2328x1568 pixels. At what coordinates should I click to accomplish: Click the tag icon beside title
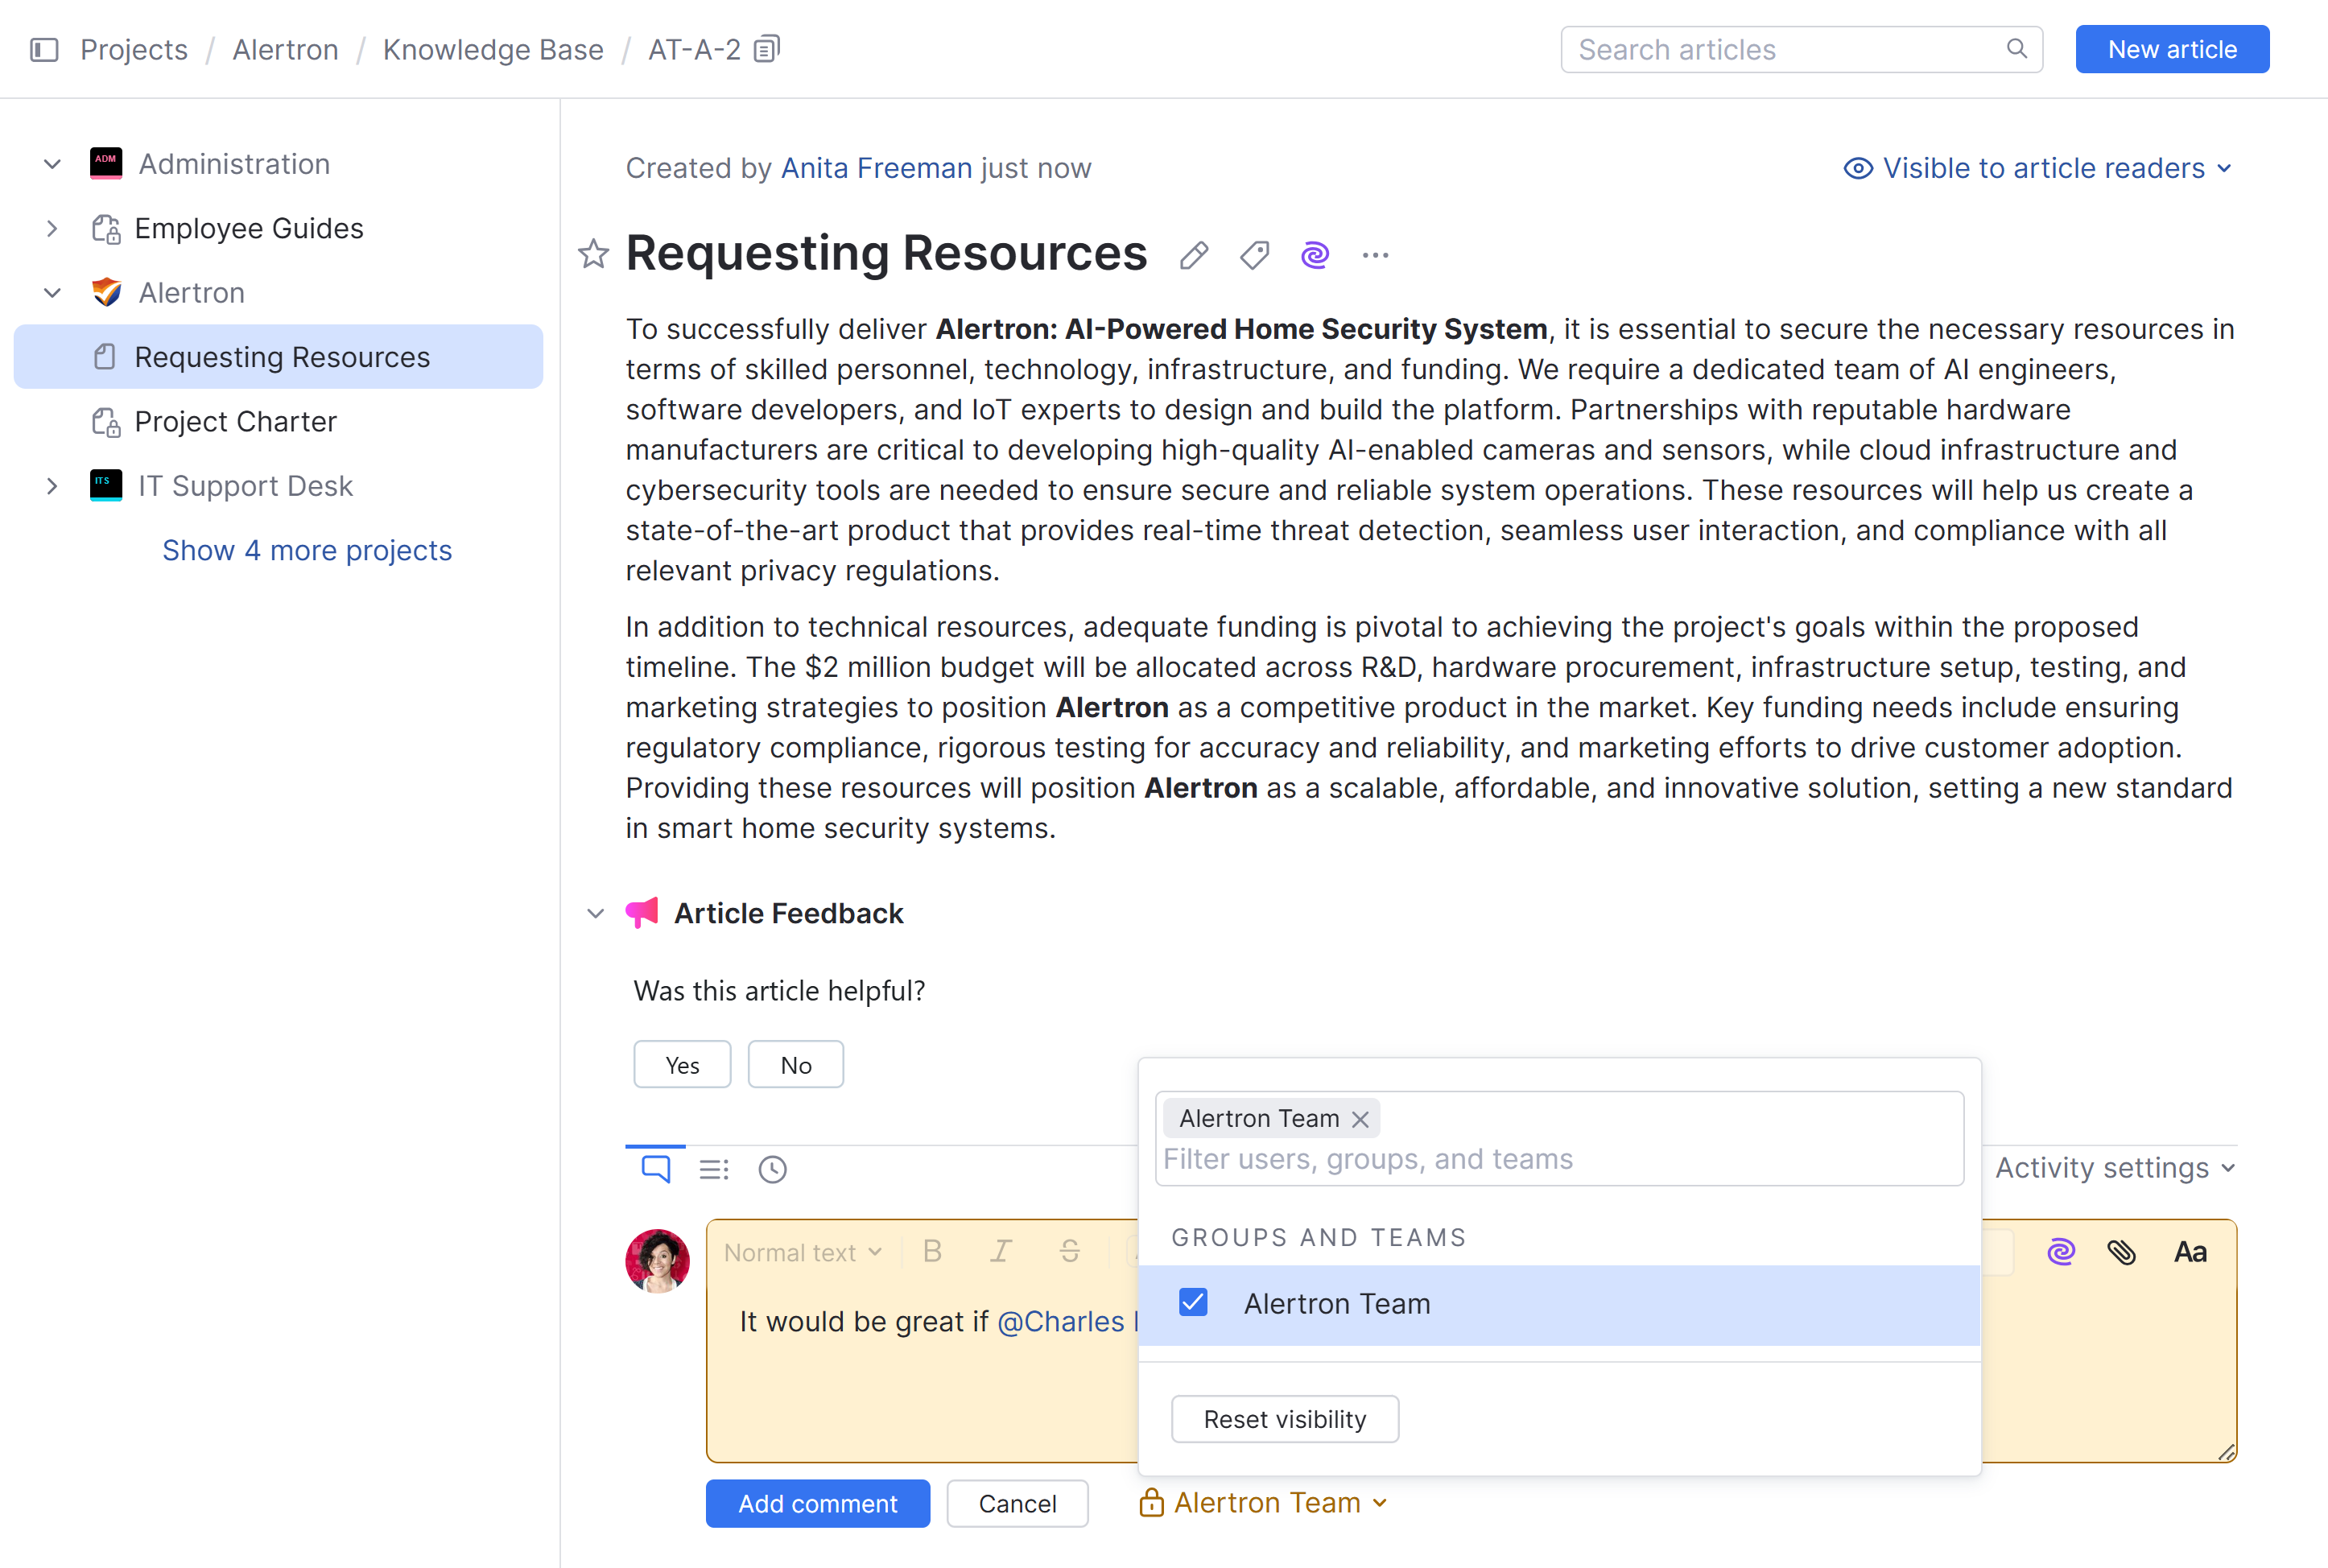(x=1254, y=256)
